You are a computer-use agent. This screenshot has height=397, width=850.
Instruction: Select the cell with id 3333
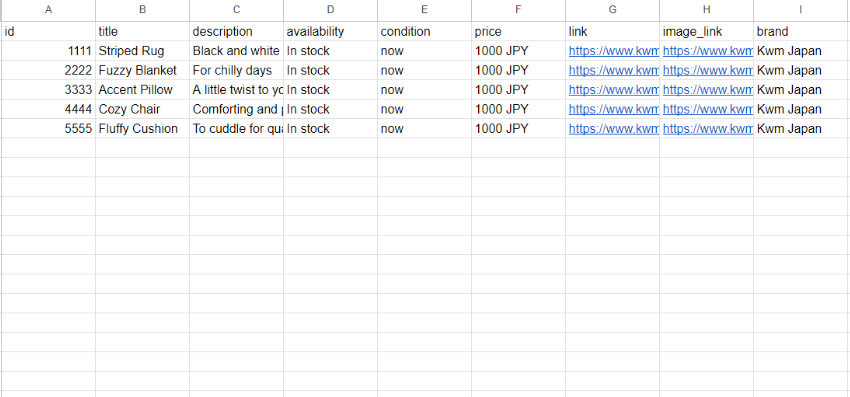[48, 89]
